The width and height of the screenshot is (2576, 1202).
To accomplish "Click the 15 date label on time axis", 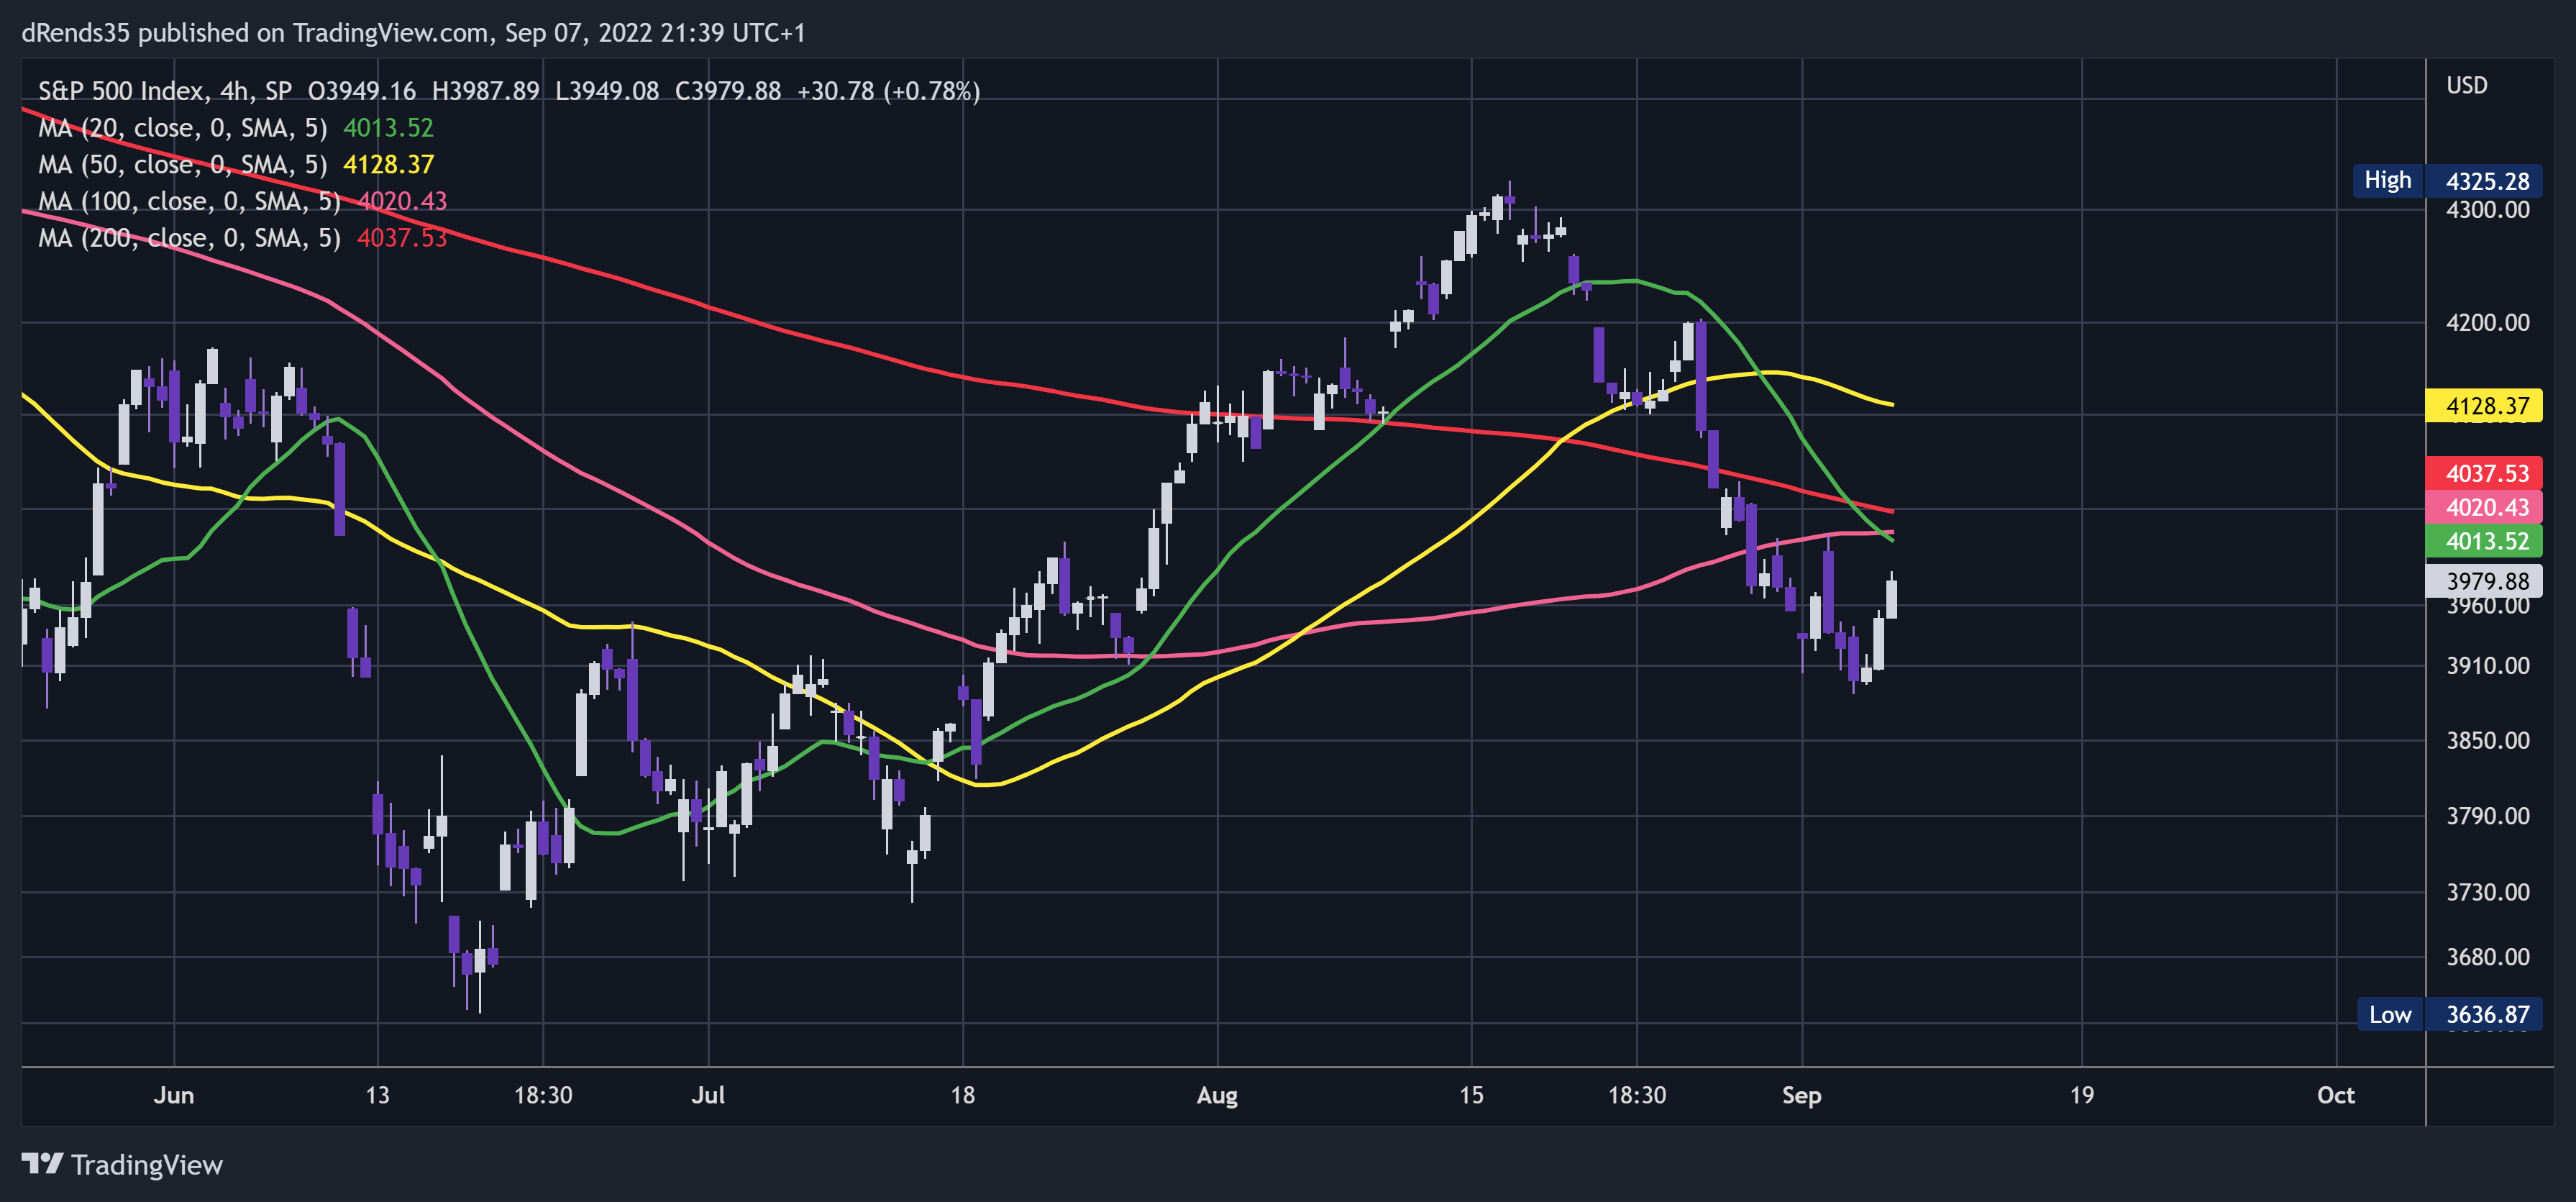I will pos(1471,1095).
